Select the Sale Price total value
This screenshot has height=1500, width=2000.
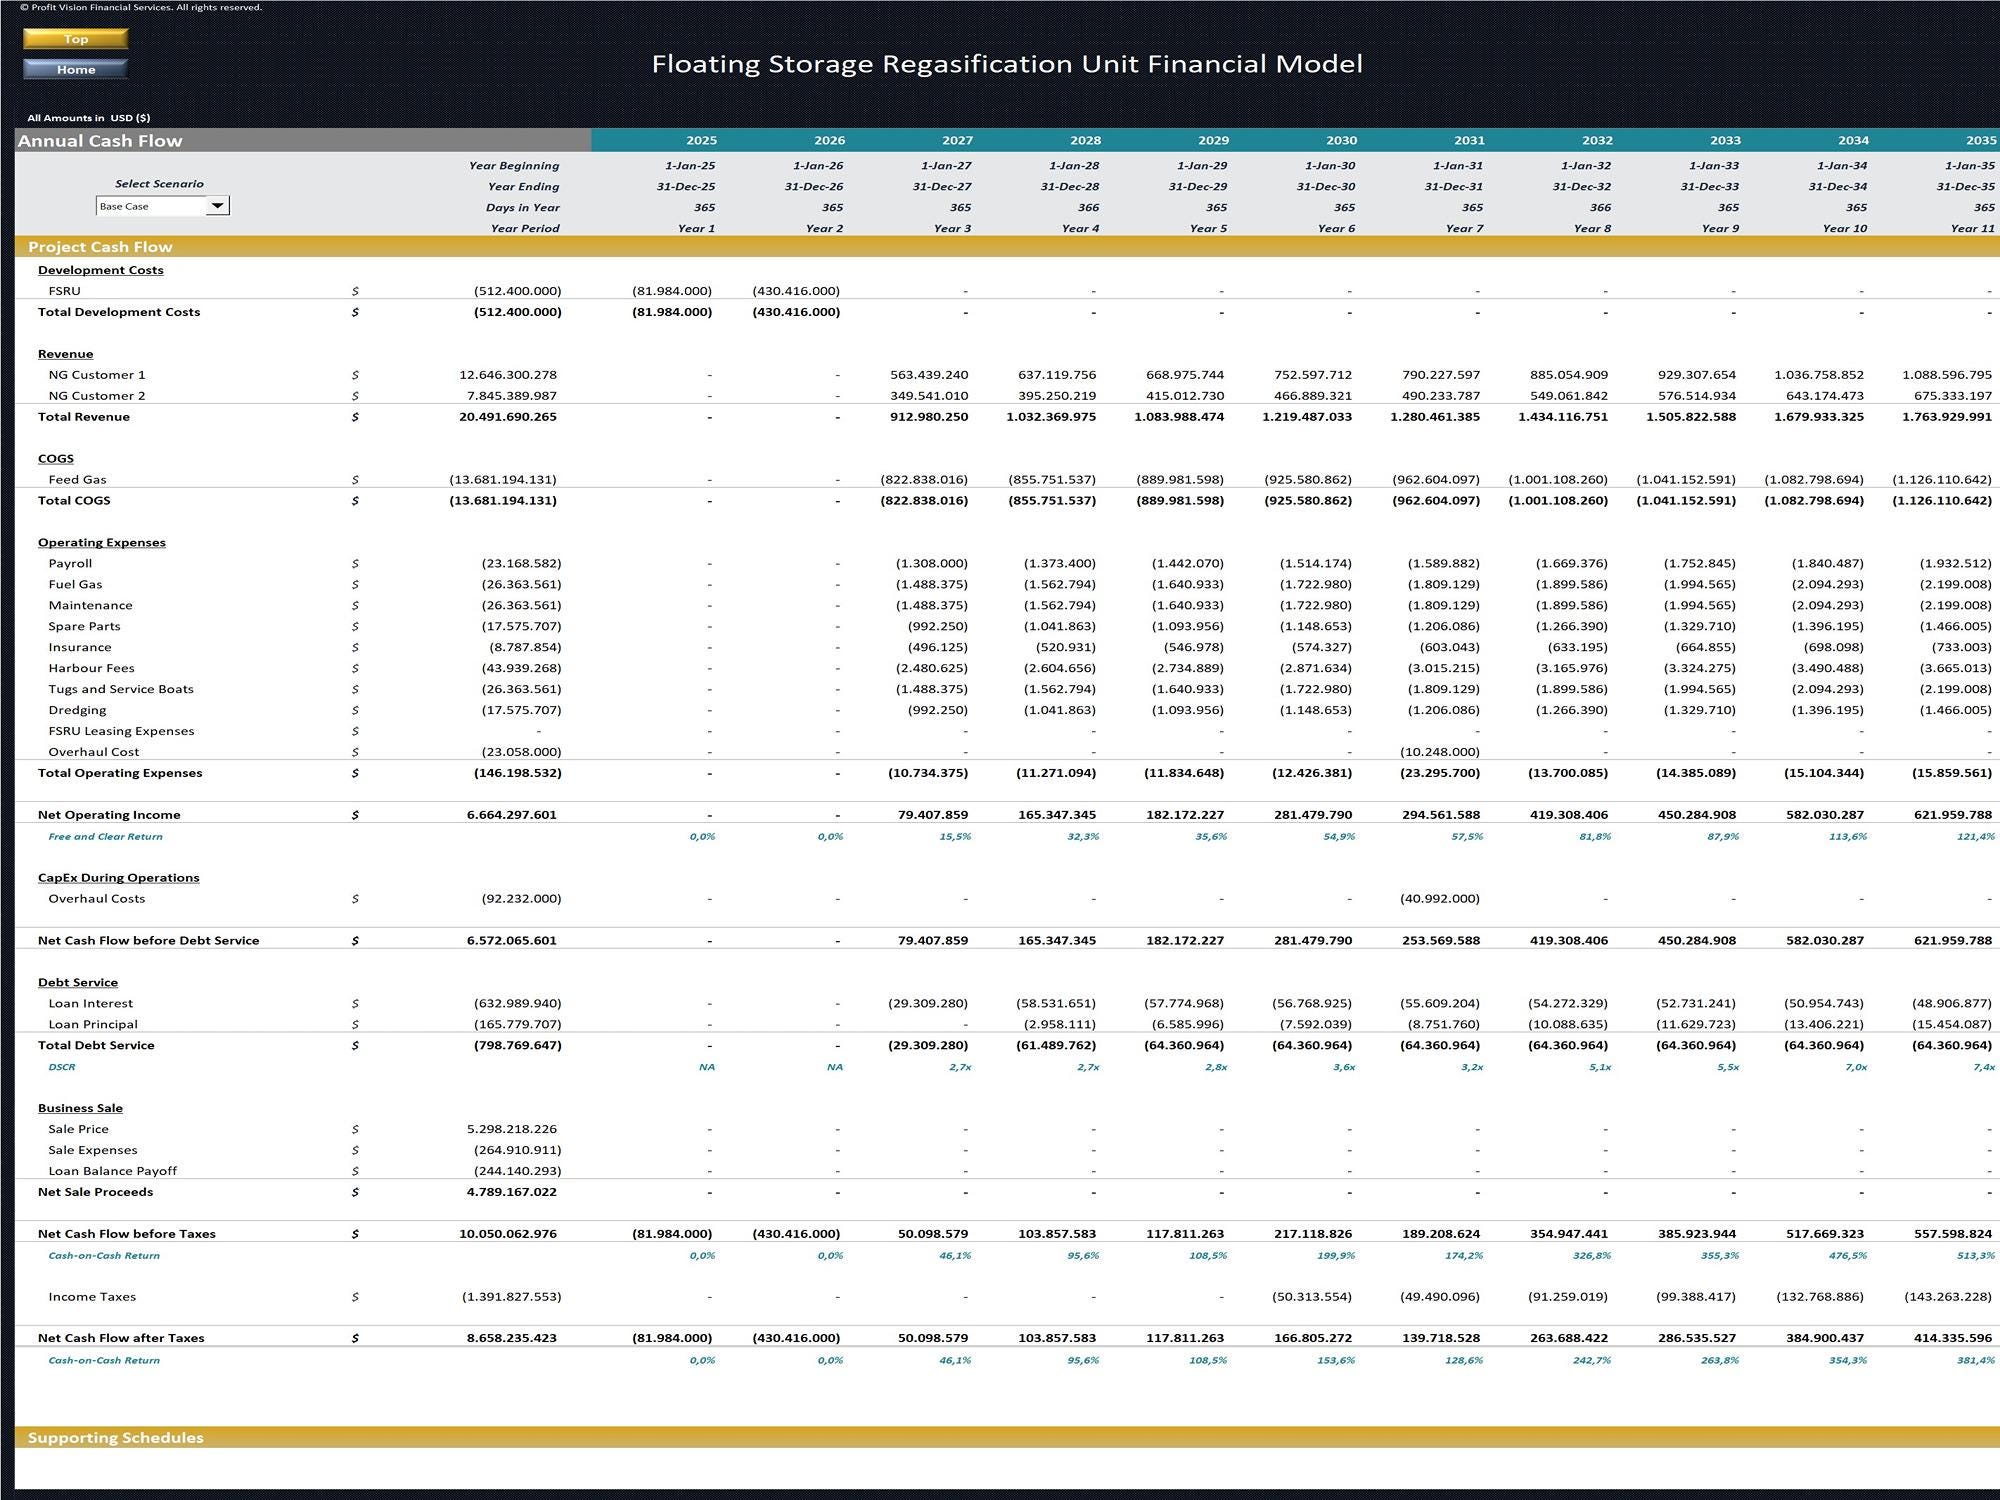(512, 1129)
